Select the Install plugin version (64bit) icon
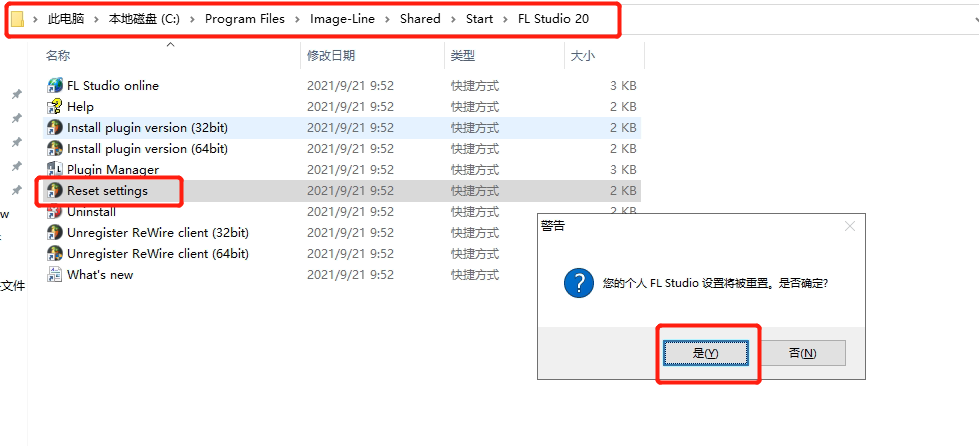The image size is (979, 446). 55,149
